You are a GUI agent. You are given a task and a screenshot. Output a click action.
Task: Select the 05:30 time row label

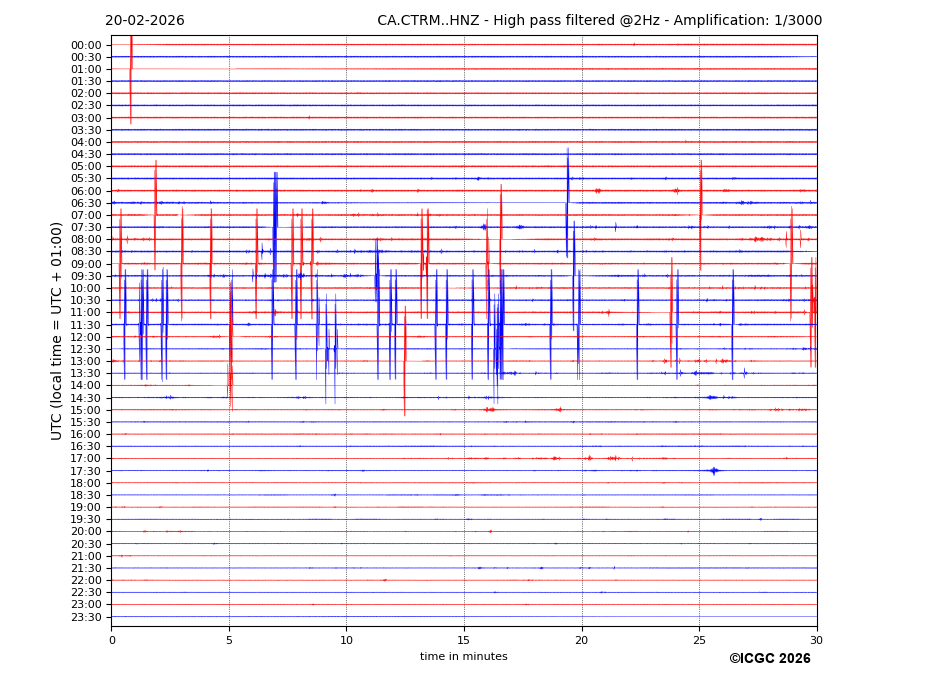[x=86, y=179]
